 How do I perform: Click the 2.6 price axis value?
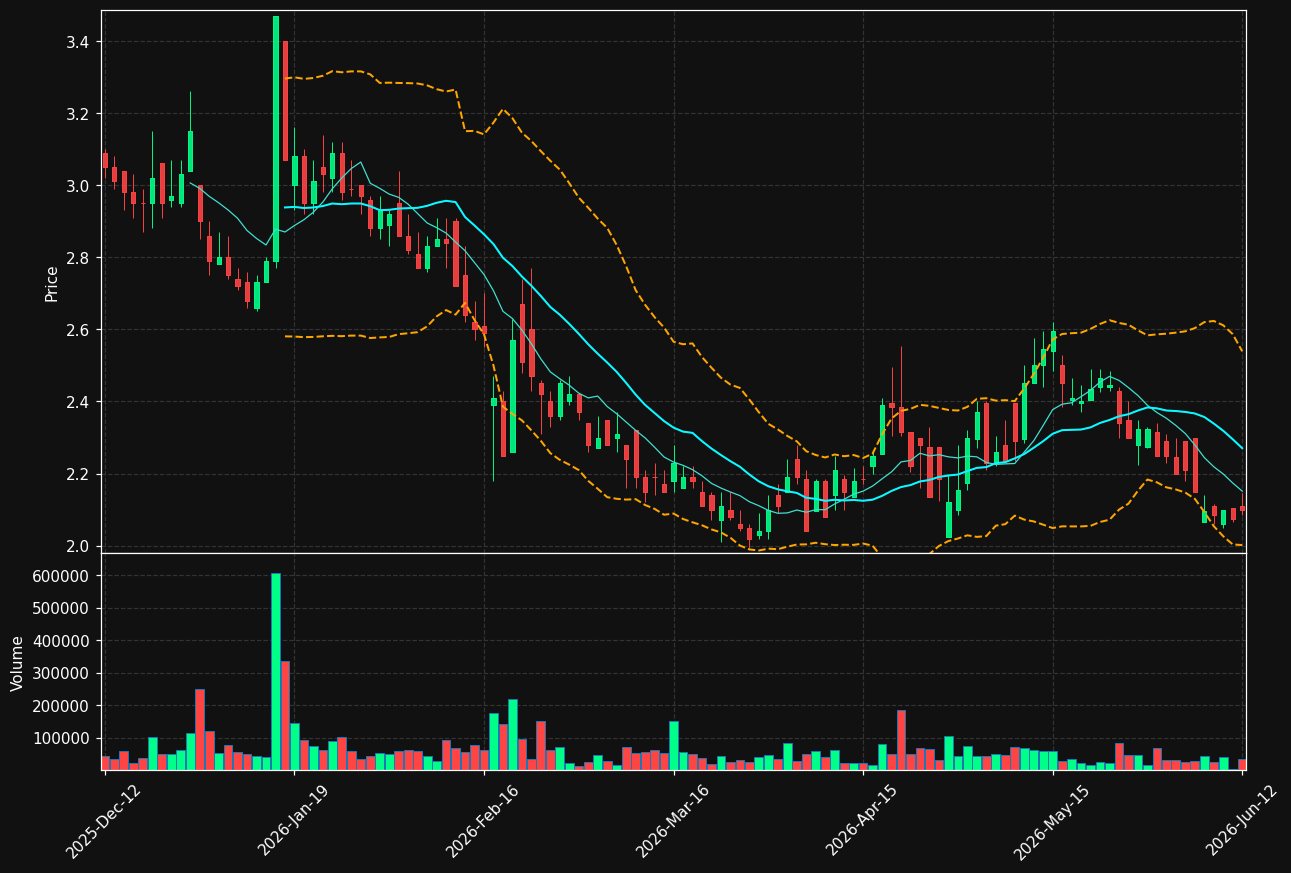click(78, 330)
